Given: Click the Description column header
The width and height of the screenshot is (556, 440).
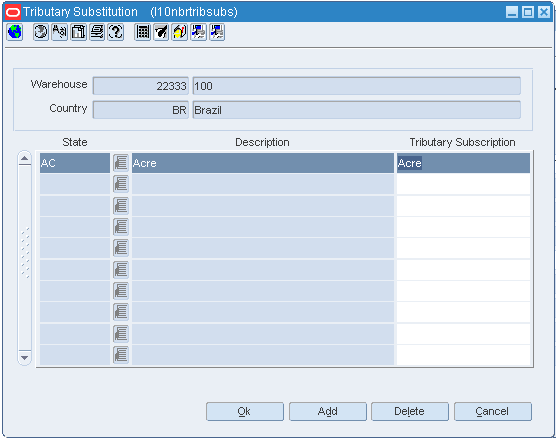Looking at the screenshot, I should [262, 142].
